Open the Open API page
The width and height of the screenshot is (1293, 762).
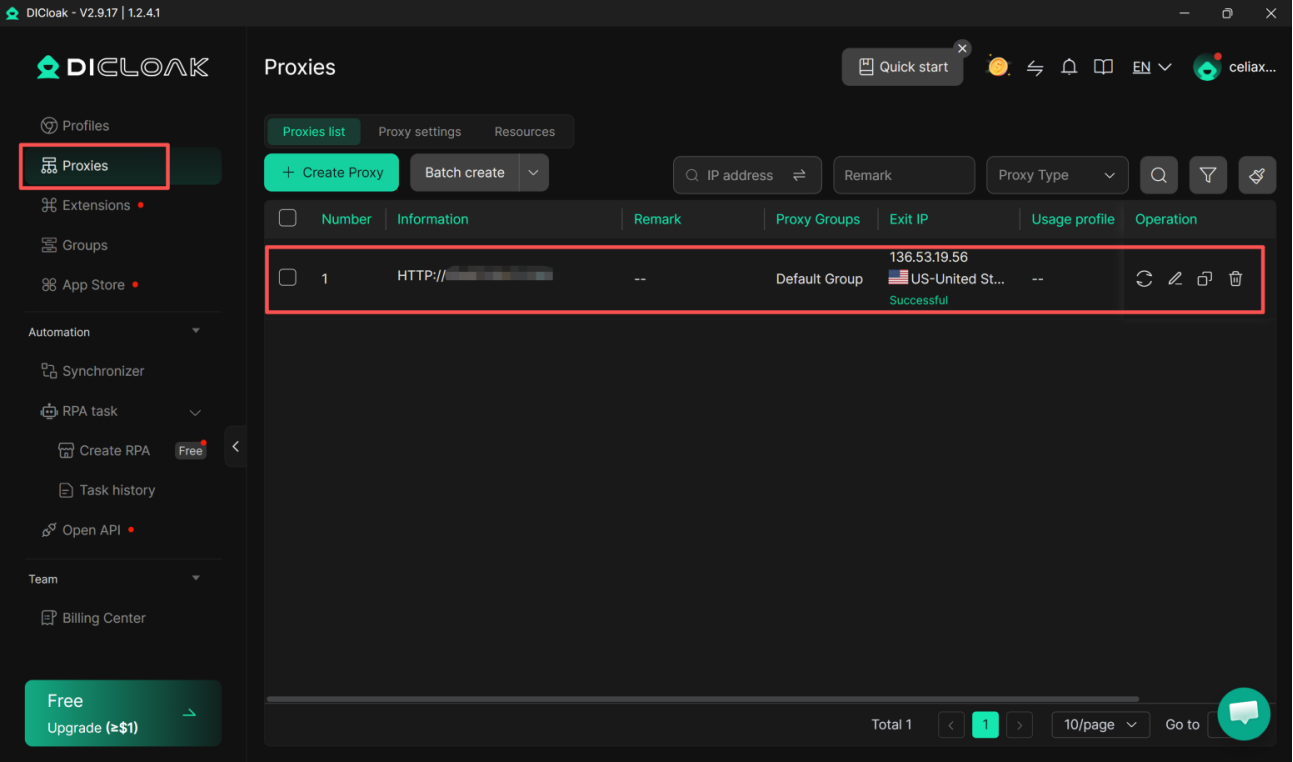(x=81, y=530)
